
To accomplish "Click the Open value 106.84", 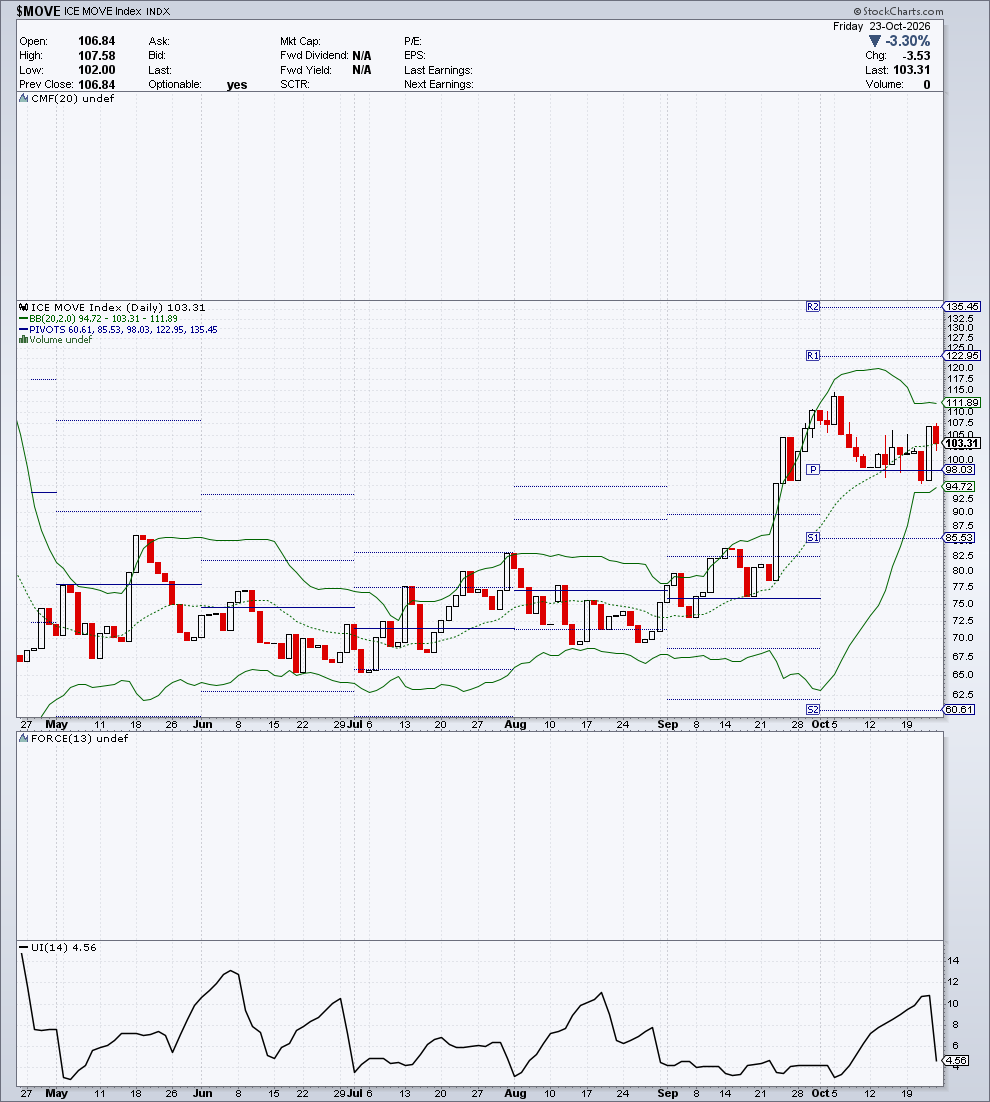I will [96, 41].
